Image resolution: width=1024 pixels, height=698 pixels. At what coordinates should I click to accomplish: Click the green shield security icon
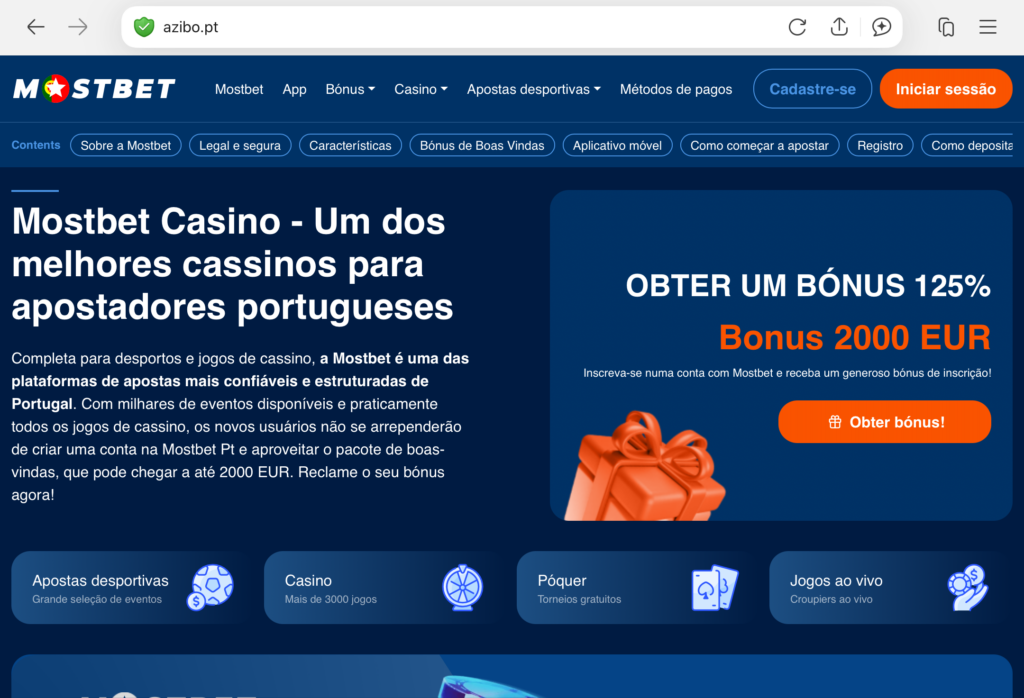click(144, 27)
